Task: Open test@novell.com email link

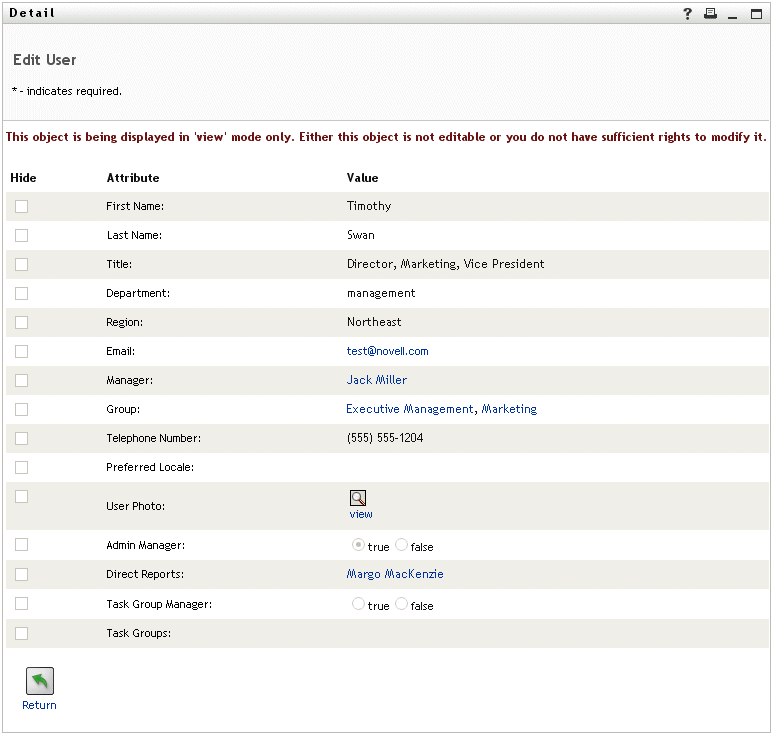Action: [x=387, y=351]
